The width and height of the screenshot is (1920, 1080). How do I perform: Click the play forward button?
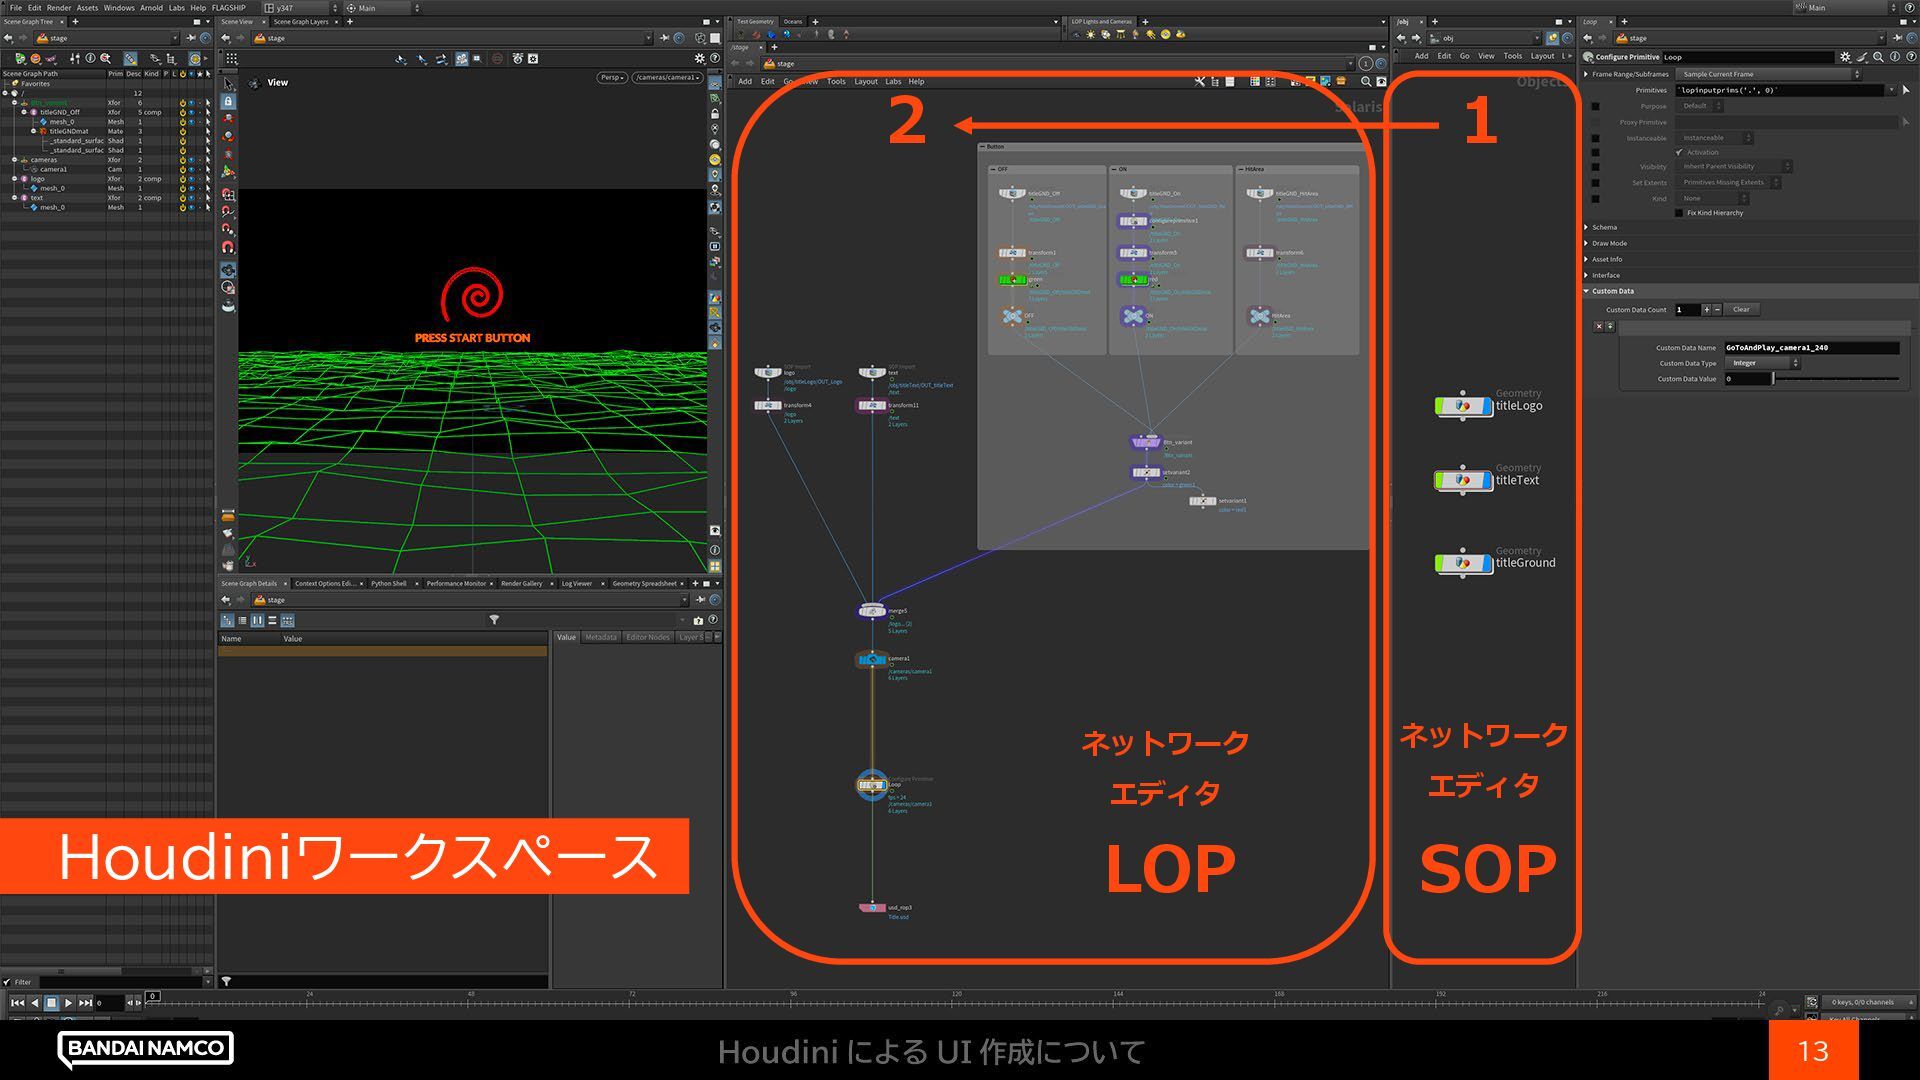[x=68, y=1002]
